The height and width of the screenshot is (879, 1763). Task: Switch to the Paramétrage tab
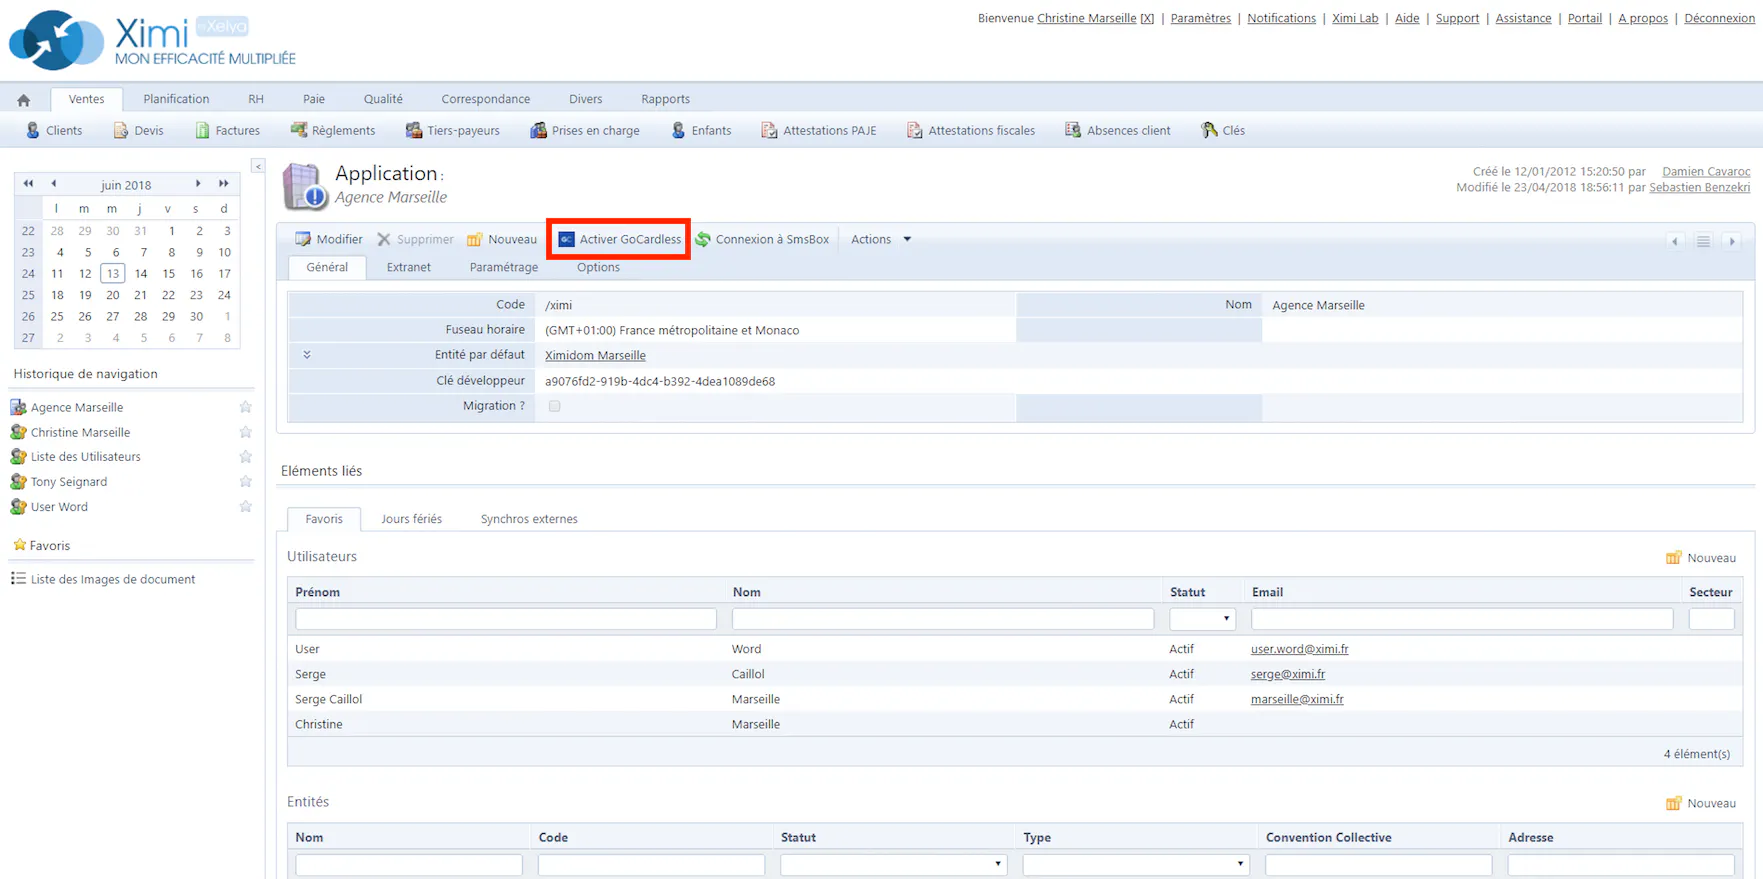[503, 267]
